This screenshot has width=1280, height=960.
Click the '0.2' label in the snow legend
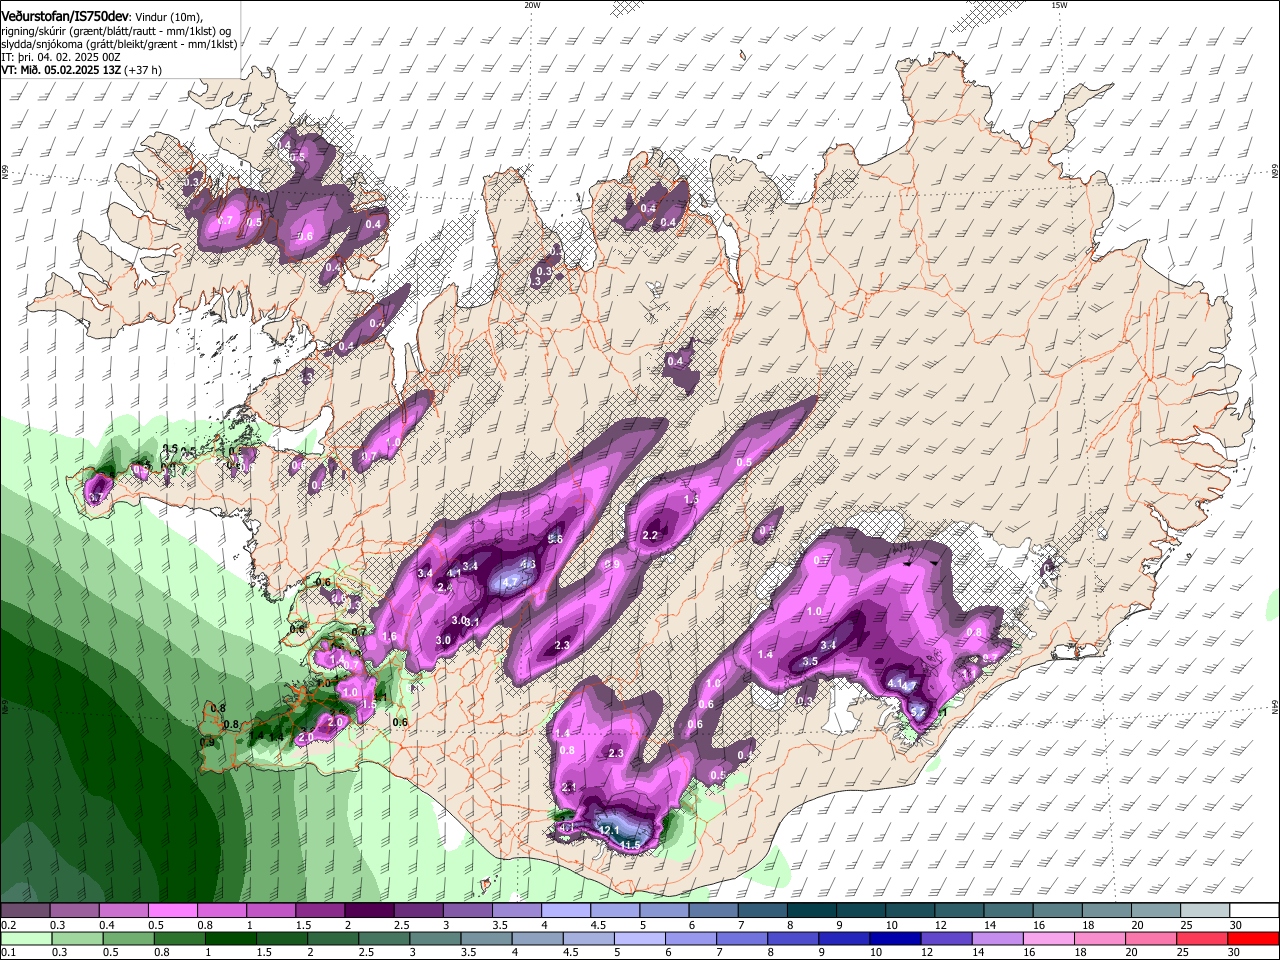[x=8, y=925]
